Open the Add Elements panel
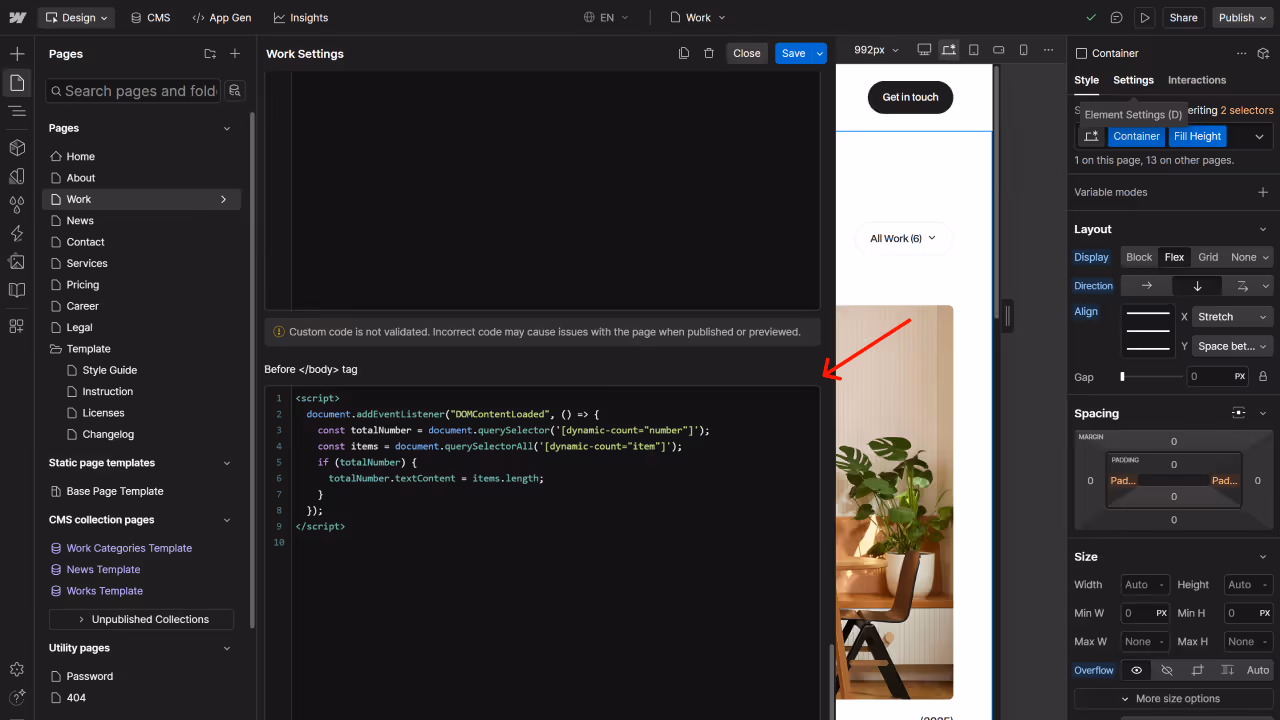The width and height of the screenshot is (1280, 720). coord(16,53)
